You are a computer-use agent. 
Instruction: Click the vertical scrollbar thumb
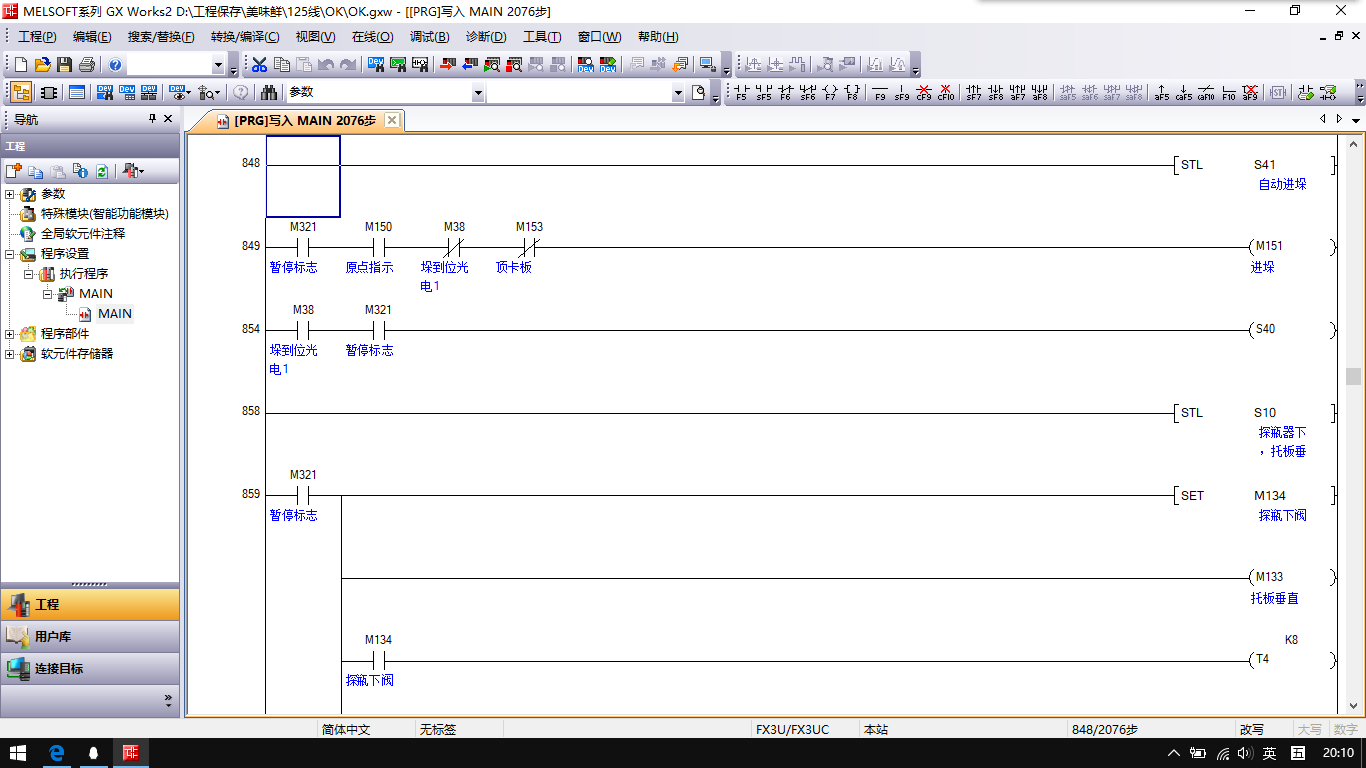tap(1353, 376)
